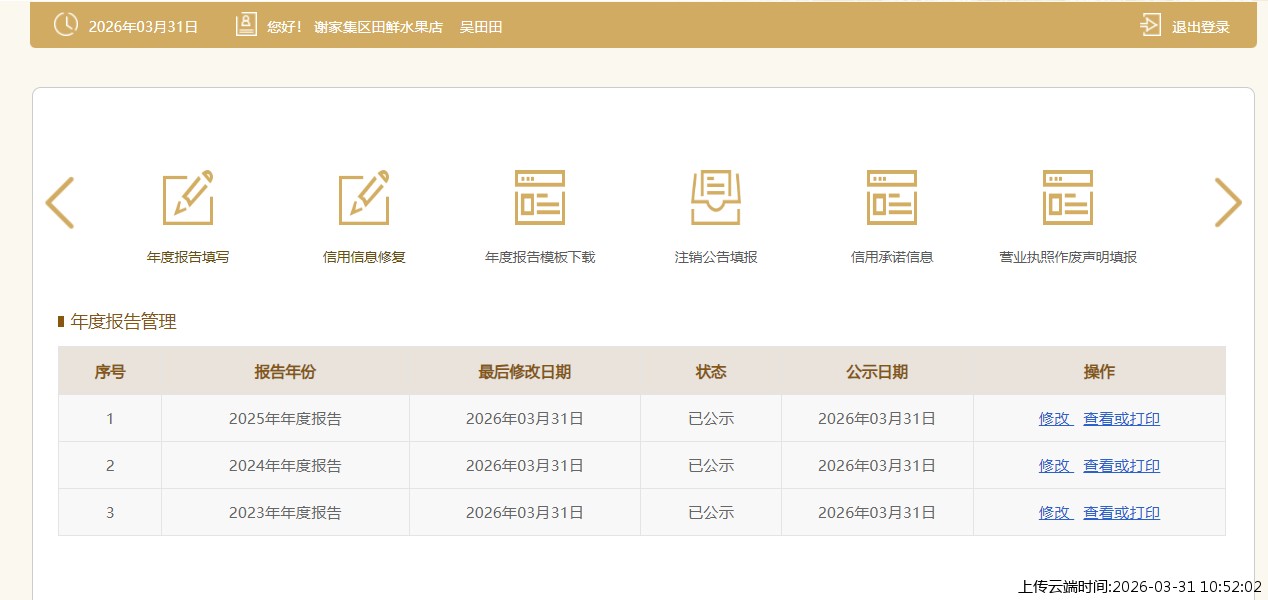Click the 年度报告模板下载 icon
The image size is (1268, 600).
[x=540, y=198]
